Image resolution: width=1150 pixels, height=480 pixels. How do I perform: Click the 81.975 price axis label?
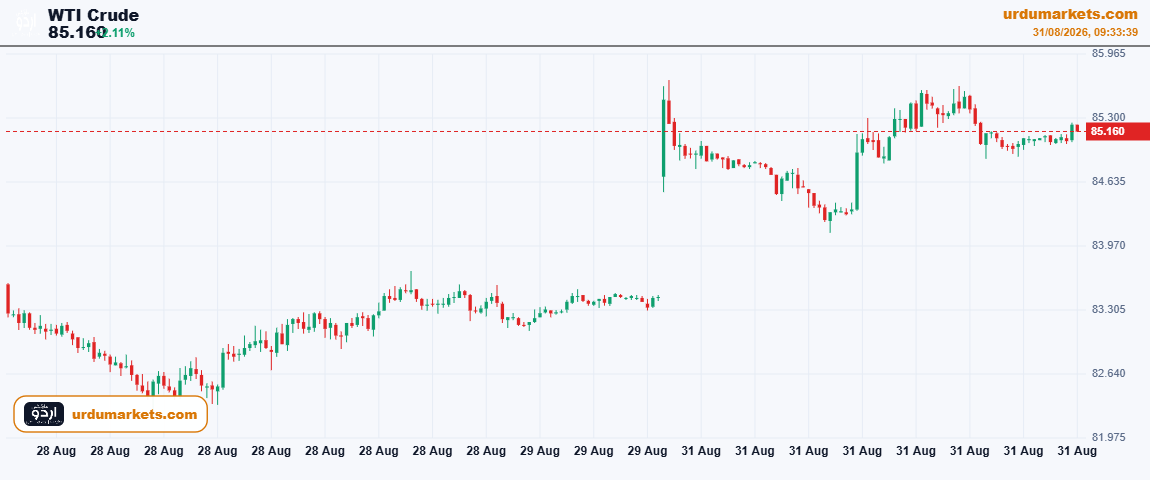[1108, 437]
